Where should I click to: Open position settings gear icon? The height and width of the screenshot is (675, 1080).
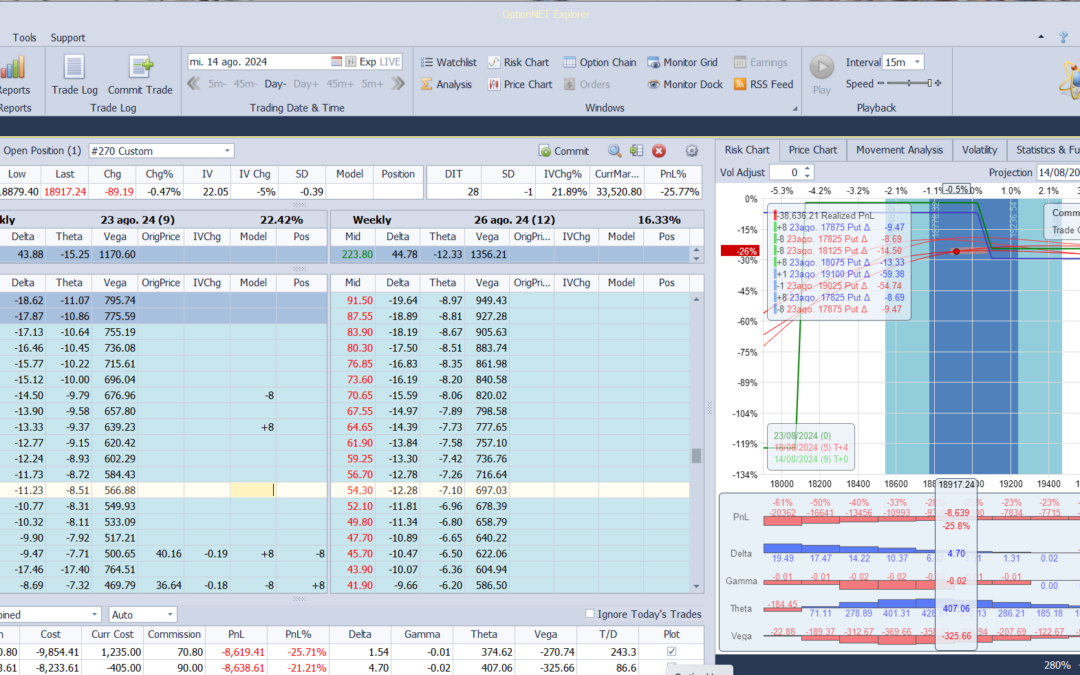[691, 151]
